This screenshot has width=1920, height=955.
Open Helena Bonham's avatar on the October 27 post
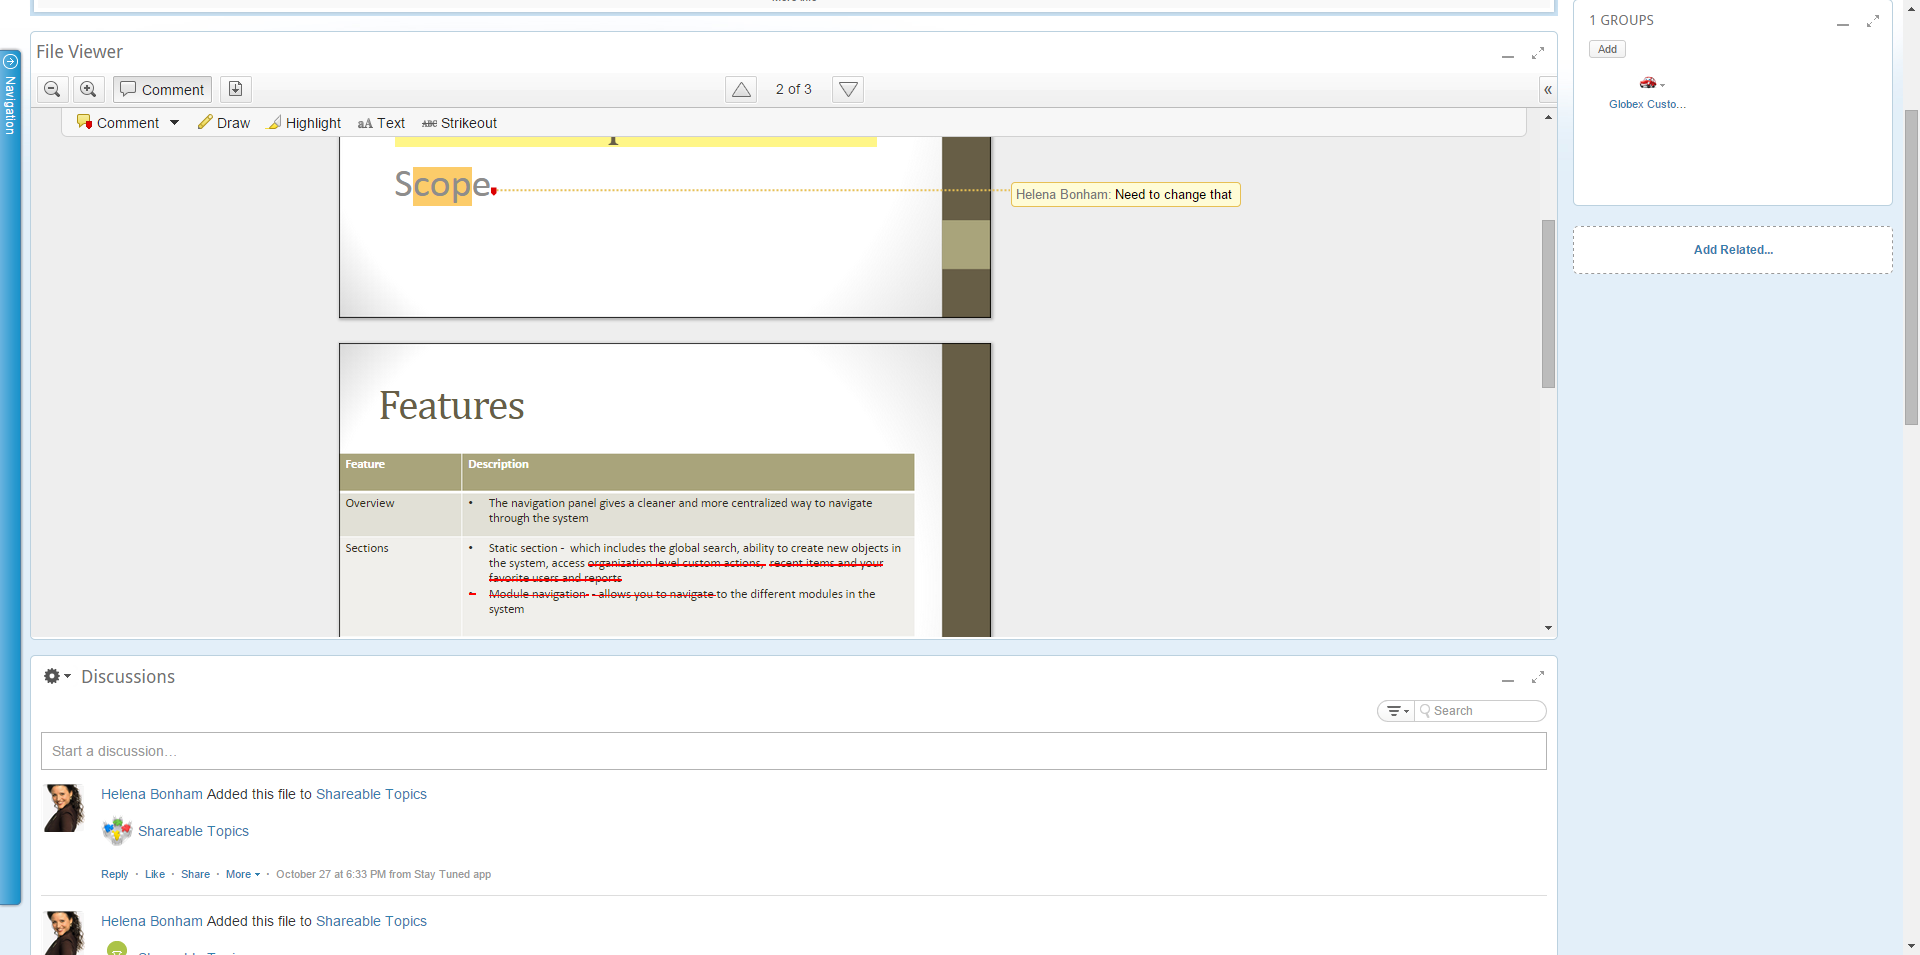point(65,808)
